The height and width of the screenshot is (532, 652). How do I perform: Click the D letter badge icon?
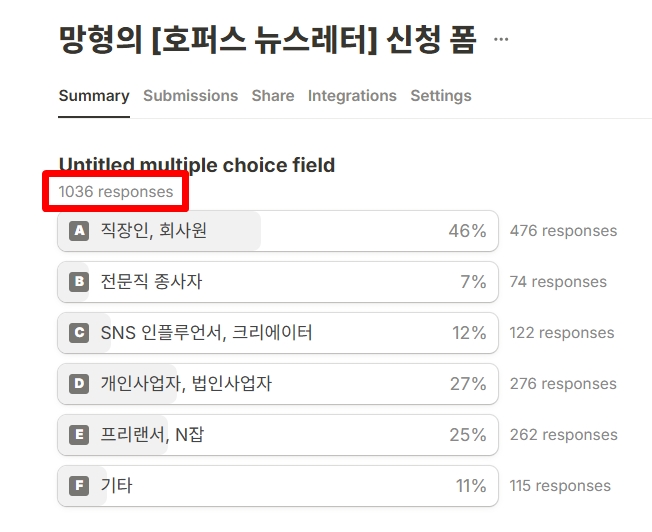coord(79,384)
